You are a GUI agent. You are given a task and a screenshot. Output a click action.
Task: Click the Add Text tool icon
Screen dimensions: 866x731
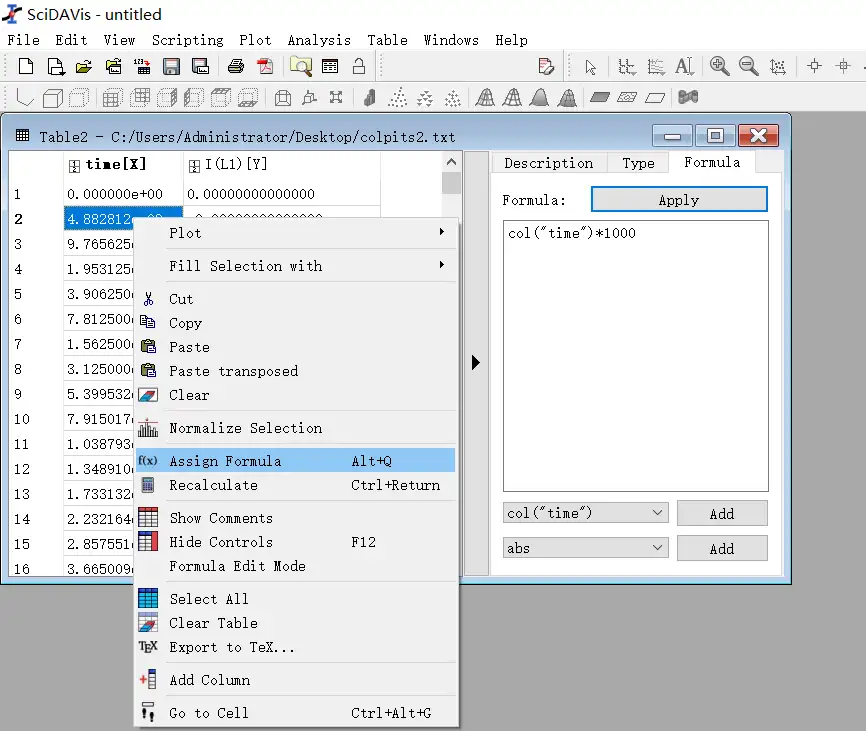[684, 66]
